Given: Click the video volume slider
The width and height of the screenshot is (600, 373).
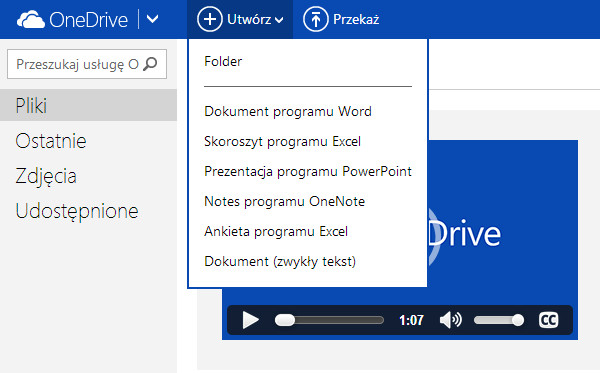Looking at the screenshot, I should (x=499, y=320).
